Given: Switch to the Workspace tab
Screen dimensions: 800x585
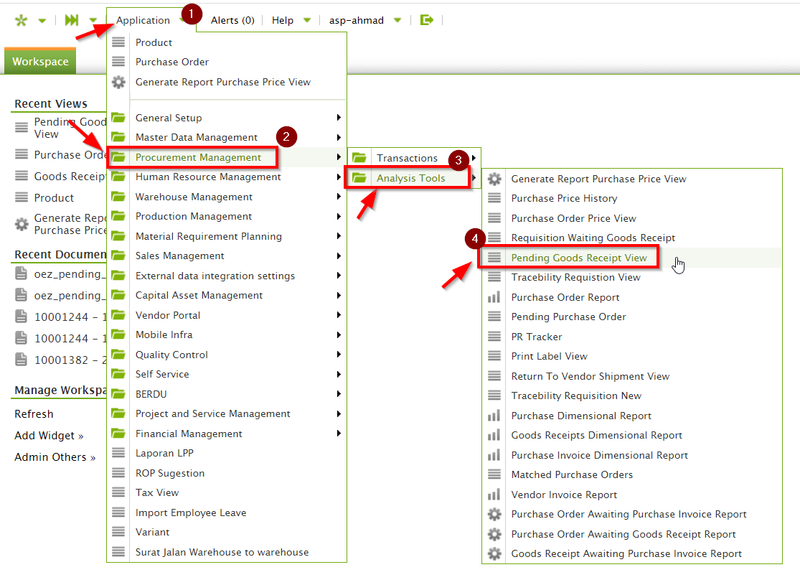Looking at the screenshot, I should pyautogui.click(x=39, y=61).
